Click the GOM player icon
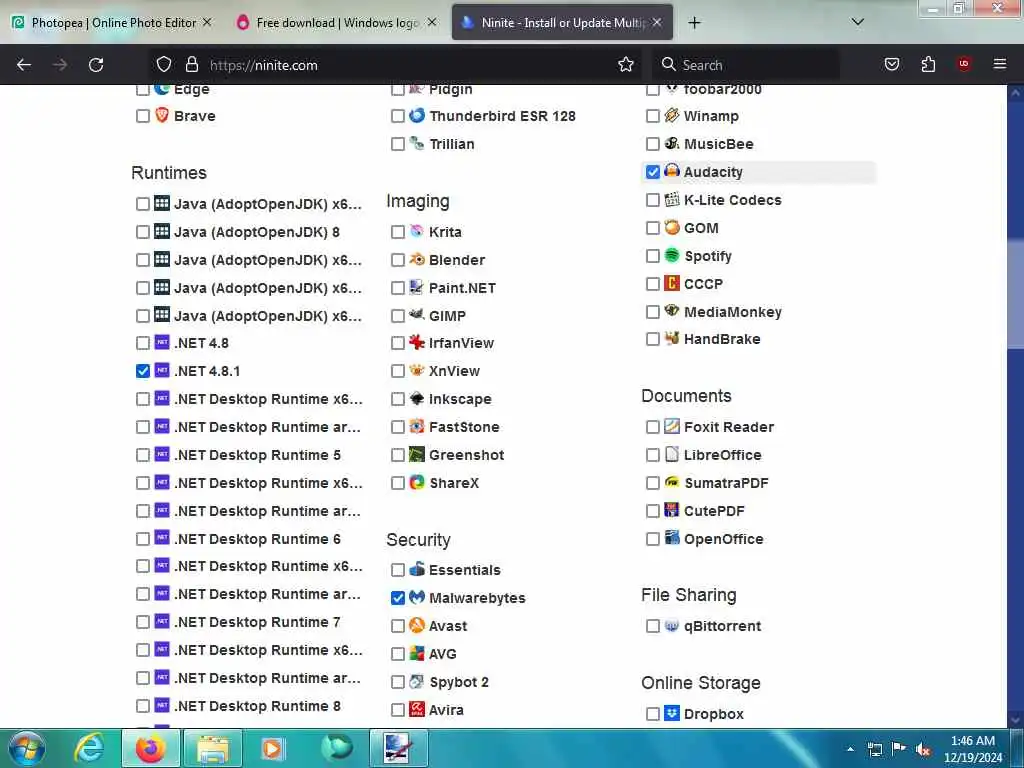 point(671,227)
